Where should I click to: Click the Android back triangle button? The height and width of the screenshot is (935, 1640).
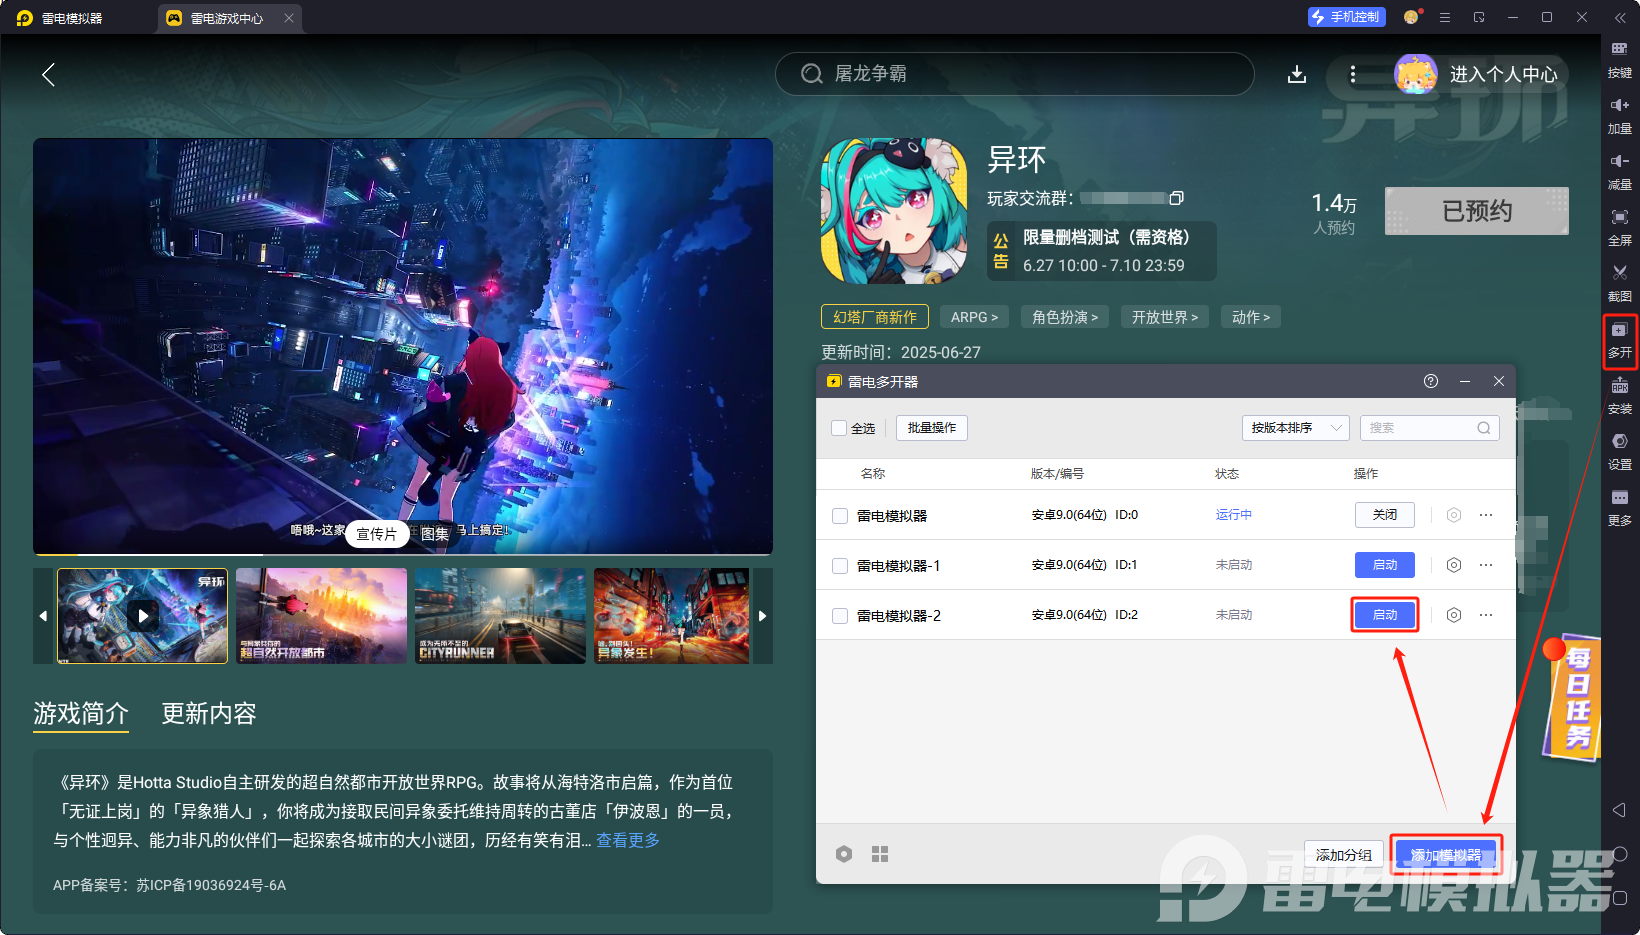click(1620, 809)
